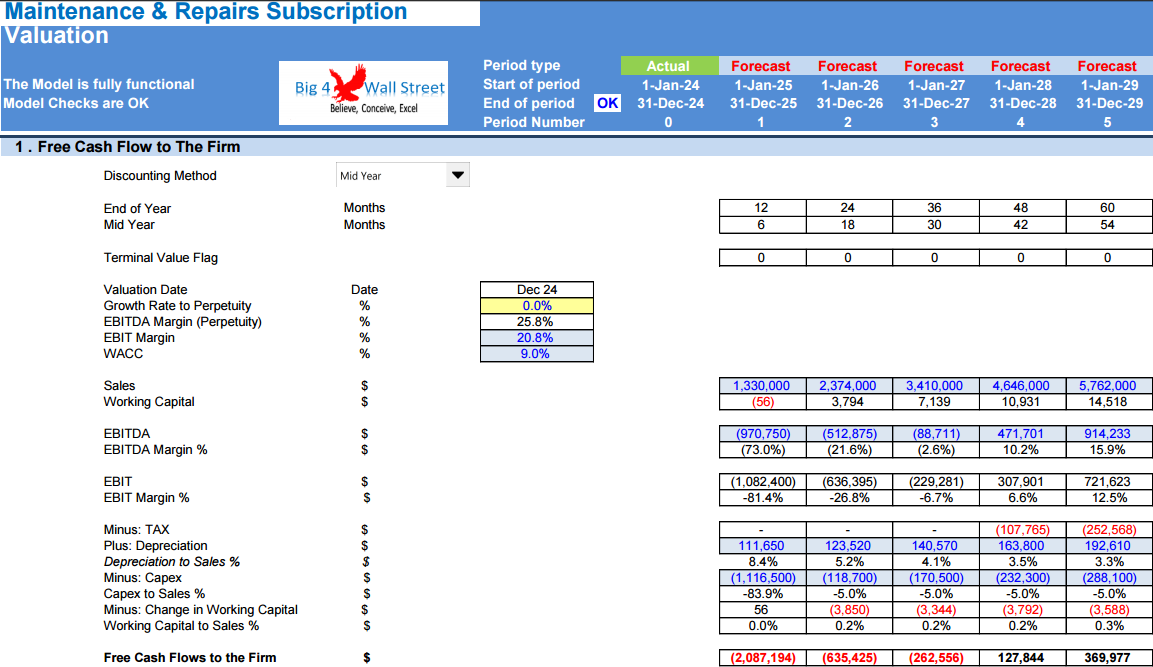Screen dimensions: 1153x667
Task: Select the Growth Rate to Perpetuity cell
Action: 537,306
